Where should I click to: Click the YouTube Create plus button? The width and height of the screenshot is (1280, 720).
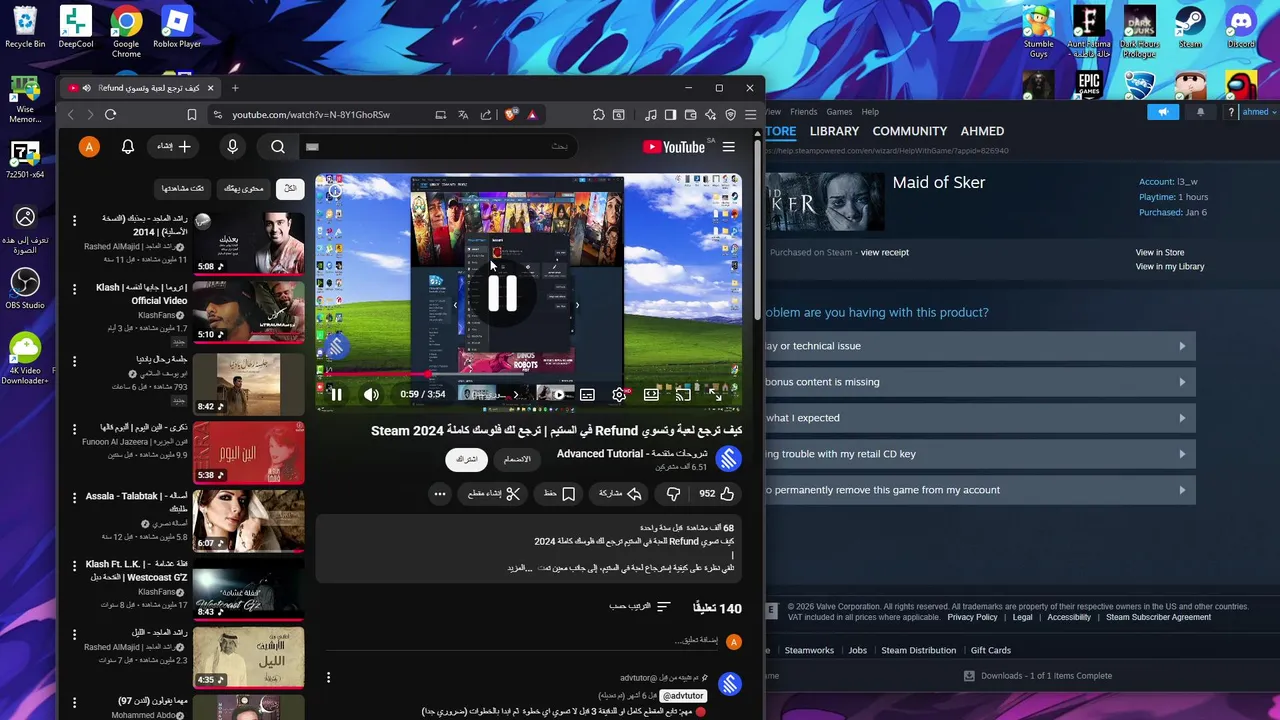tap(173, 147)
